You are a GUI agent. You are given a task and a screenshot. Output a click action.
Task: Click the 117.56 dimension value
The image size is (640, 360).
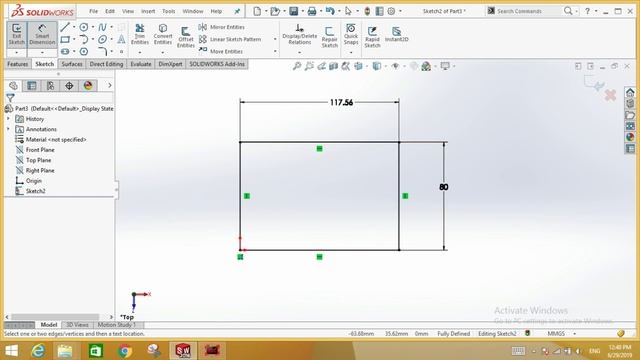[x=341, y=102]
